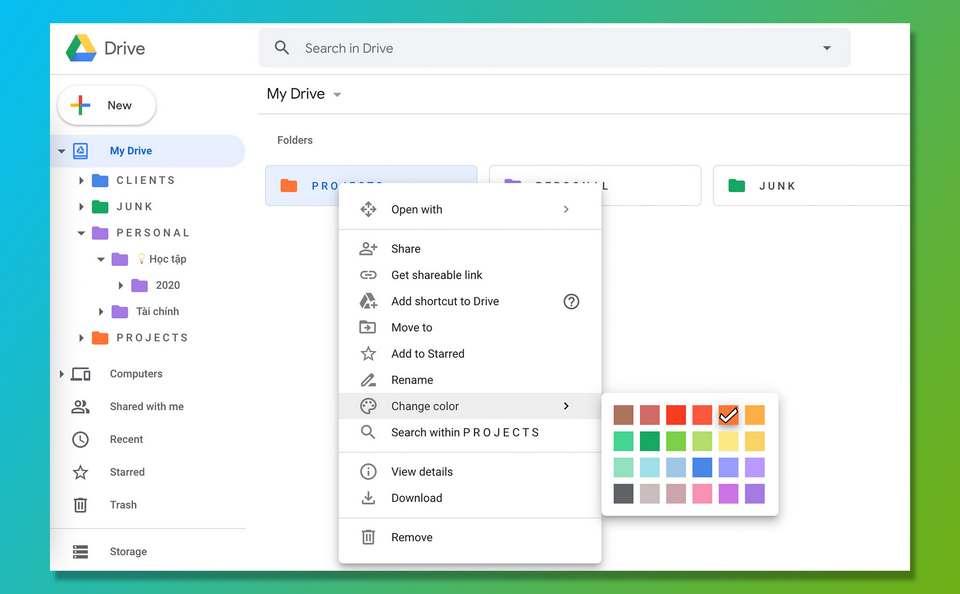Click the Recent clock icon in sidebar

pyautogui.click(x=81, y=439)
